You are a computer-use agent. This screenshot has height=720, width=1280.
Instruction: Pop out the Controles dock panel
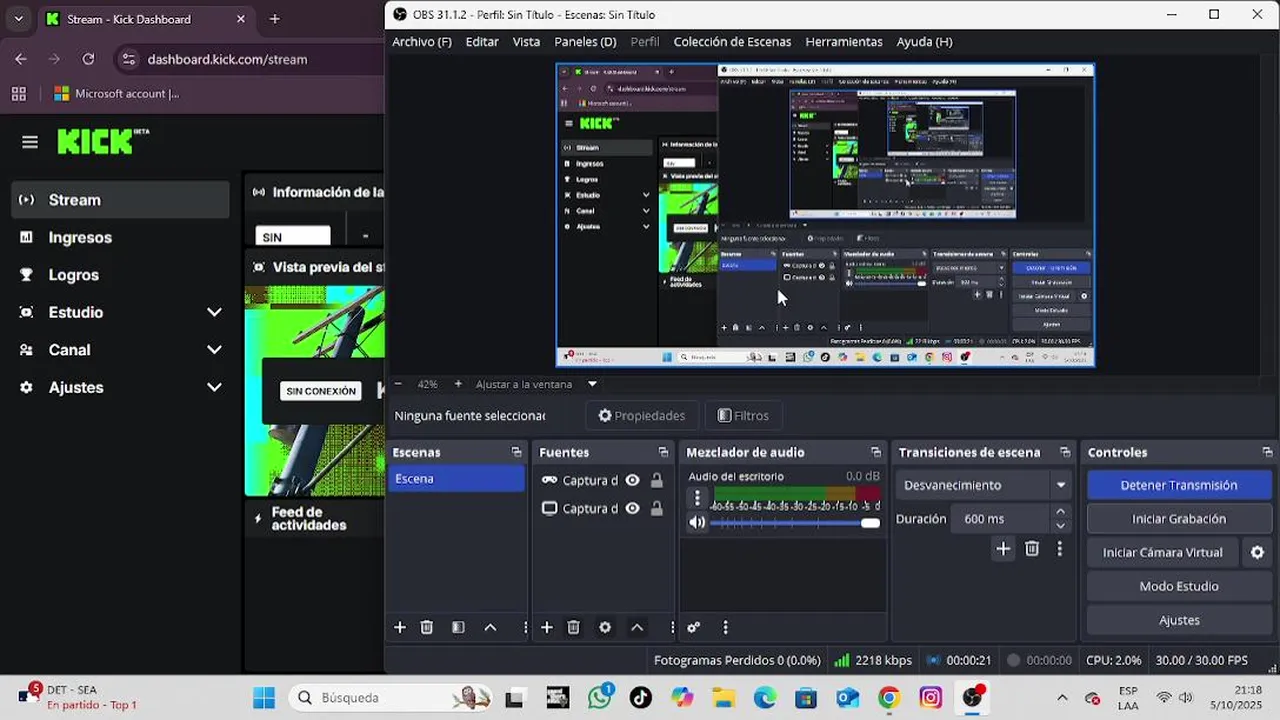click(x=1267, y=452)
